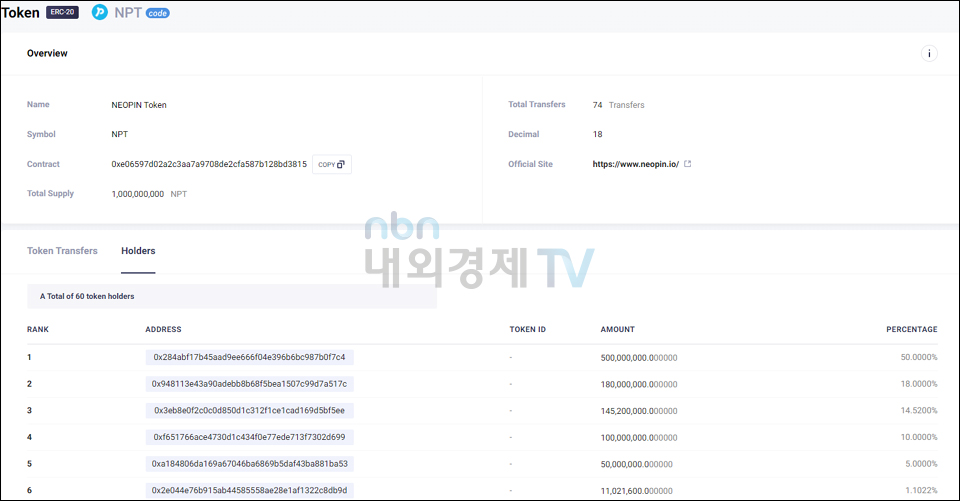The height and width of the screenshot is (501, 960).
Task: Open rank 2 holder address 0x948113e4...
Action: 249,384
